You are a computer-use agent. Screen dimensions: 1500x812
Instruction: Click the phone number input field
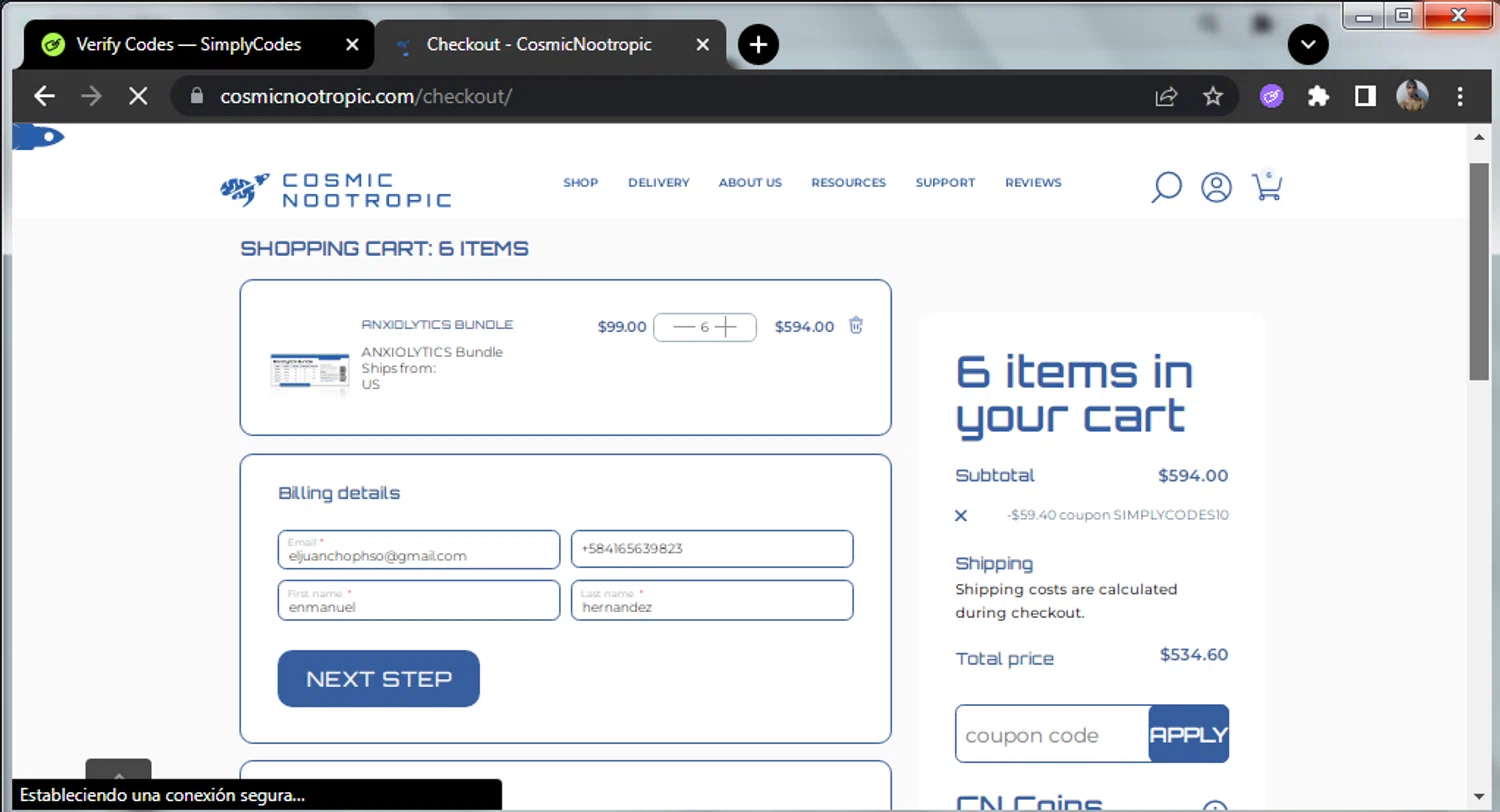(712, 549)
